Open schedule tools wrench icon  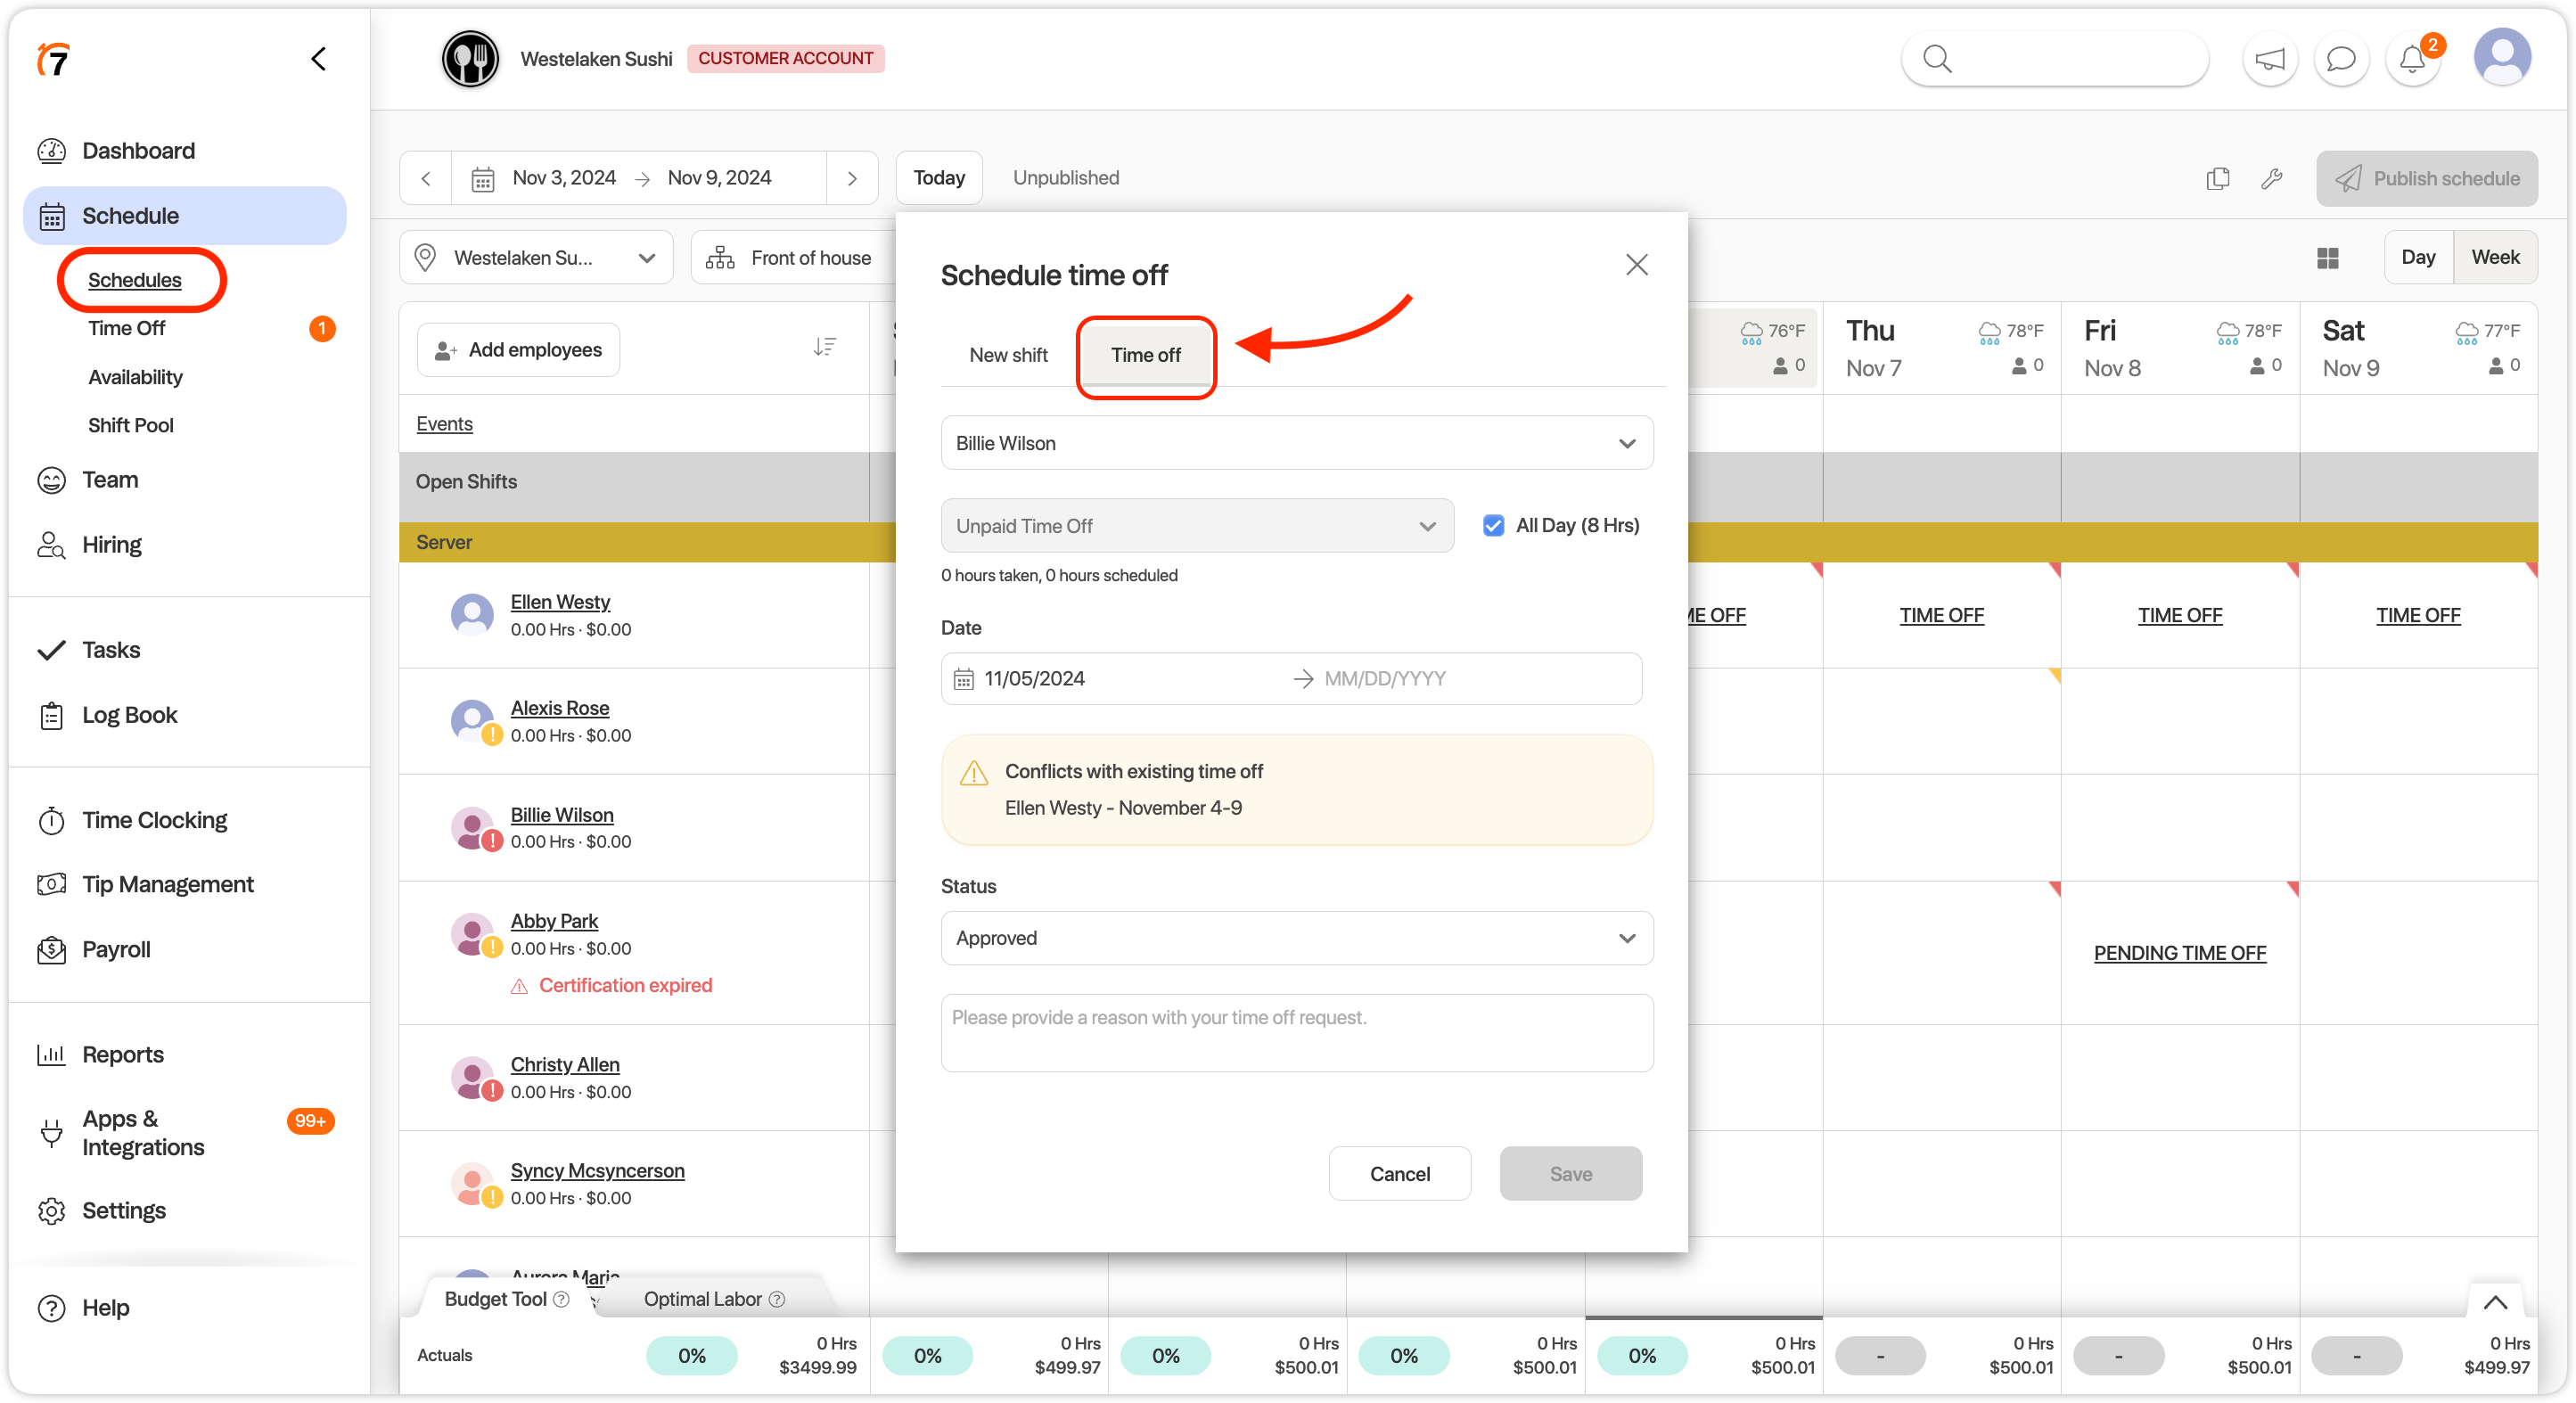(x=2271, y=178)
